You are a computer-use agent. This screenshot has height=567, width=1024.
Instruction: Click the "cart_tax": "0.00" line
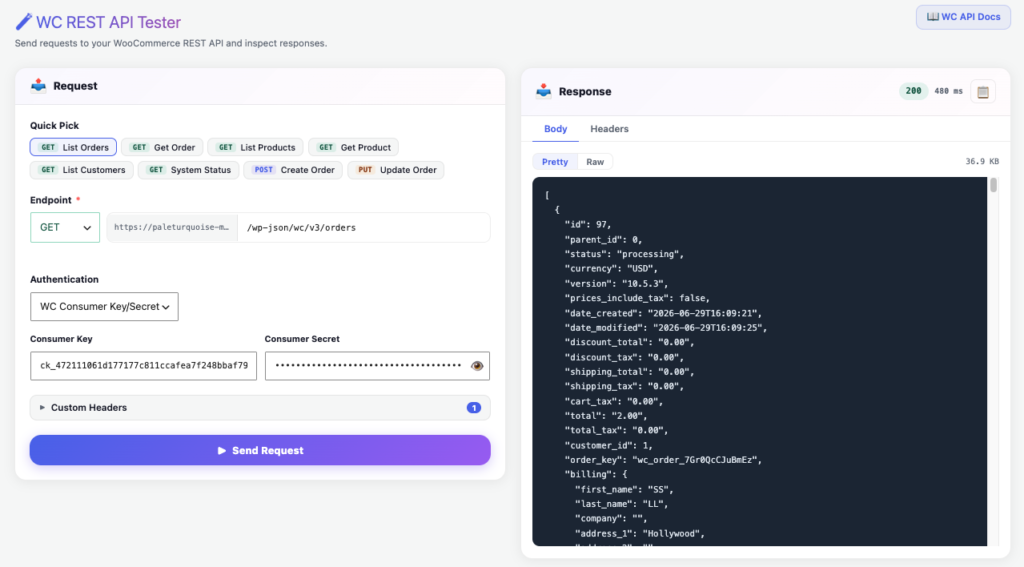614,401
